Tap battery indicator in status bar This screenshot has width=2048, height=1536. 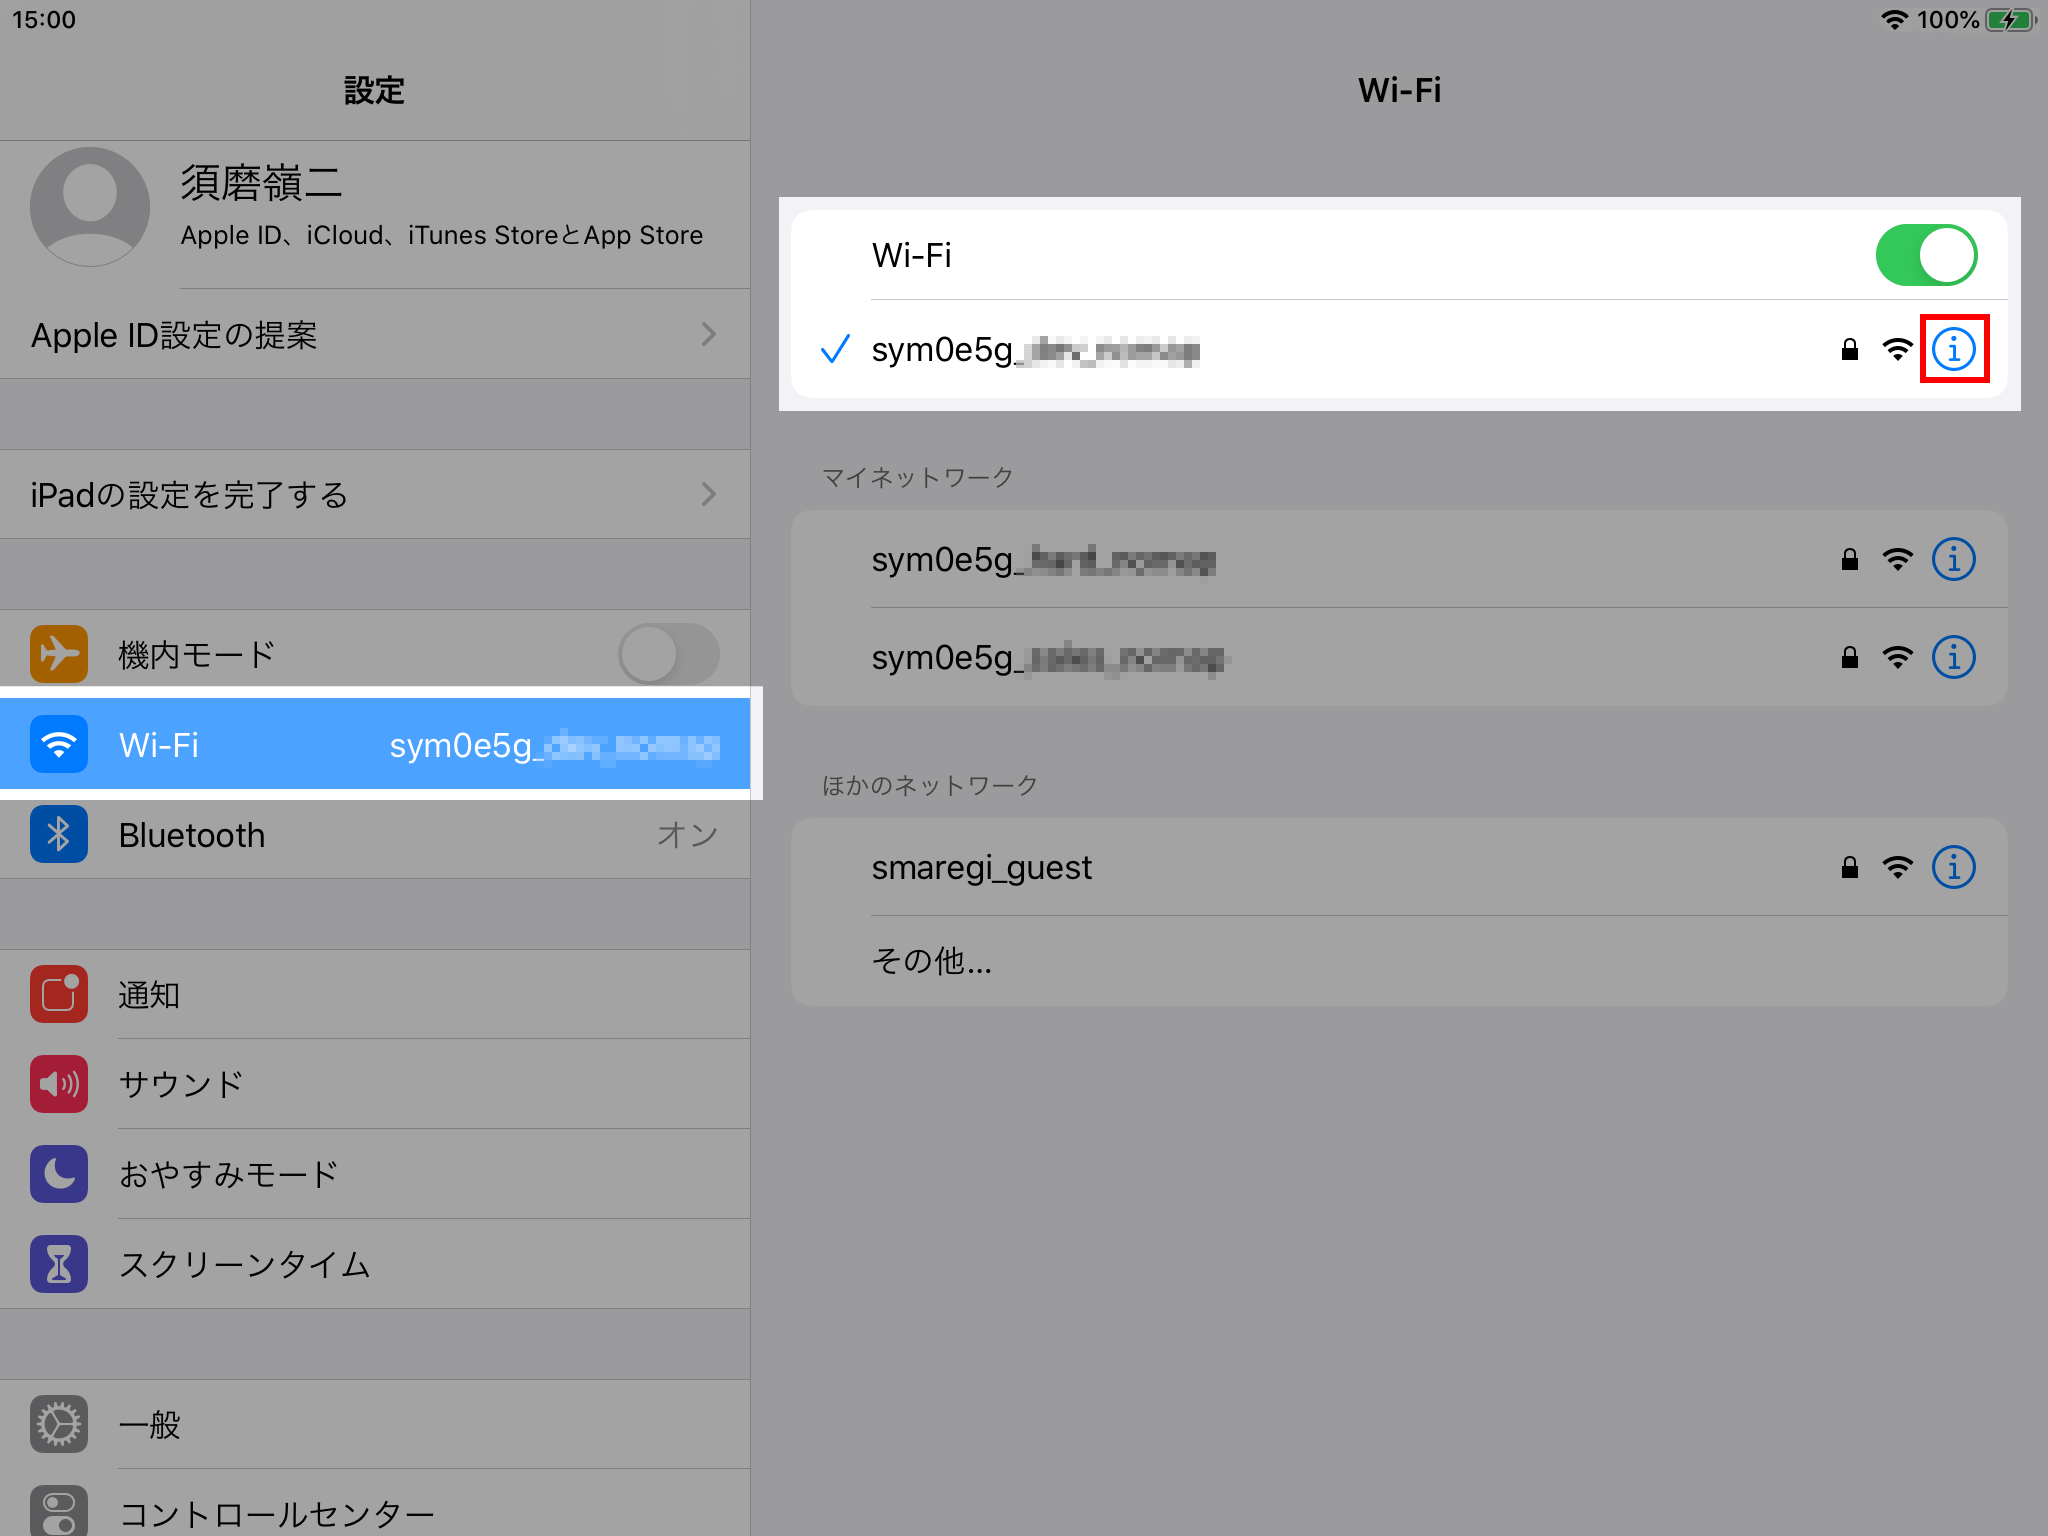point(2010,20)
